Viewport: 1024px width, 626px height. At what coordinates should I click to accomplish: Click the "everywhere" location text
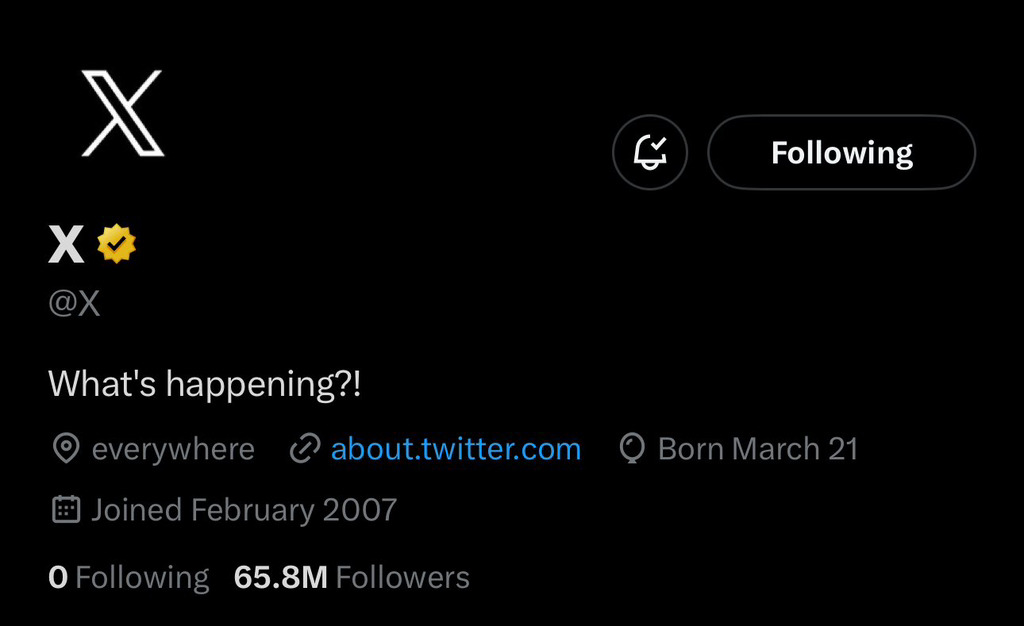173,450
